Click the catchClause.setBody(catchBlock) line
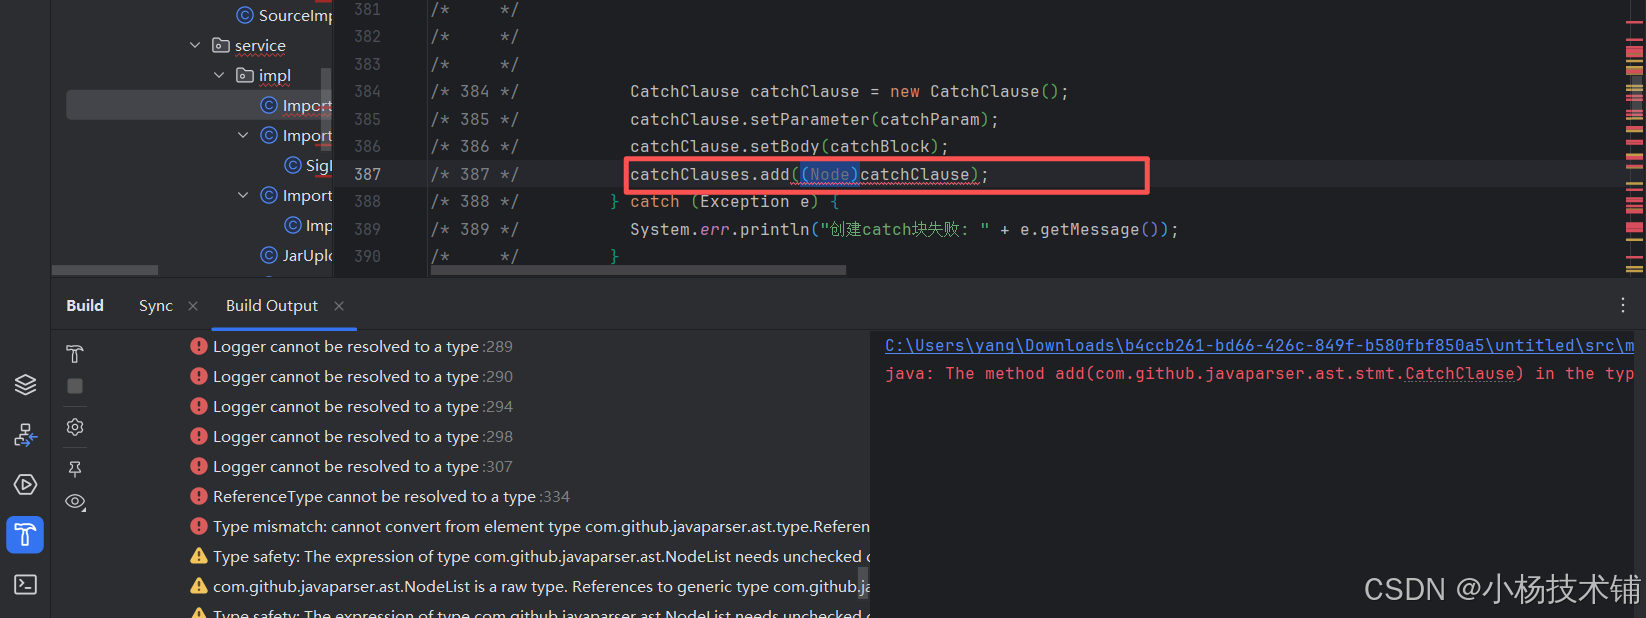The width and height of the screenshot is (1646, 618). click(789, 147)
